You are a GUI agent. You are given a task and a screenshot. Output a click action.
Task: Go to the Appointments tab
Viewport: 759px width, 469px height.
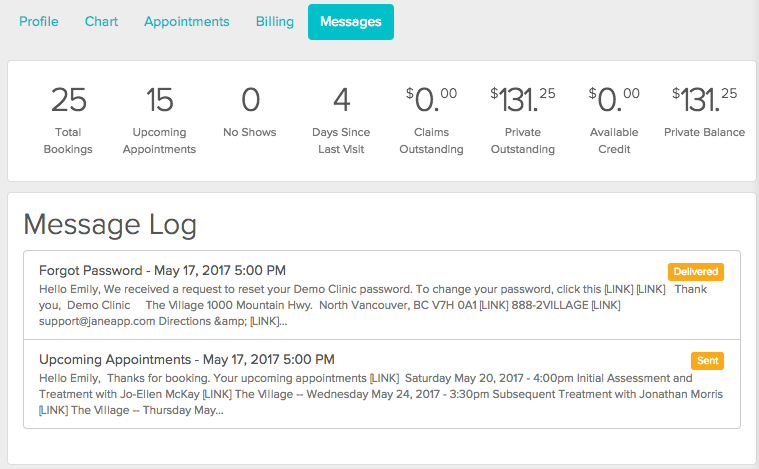pos(187,22)
